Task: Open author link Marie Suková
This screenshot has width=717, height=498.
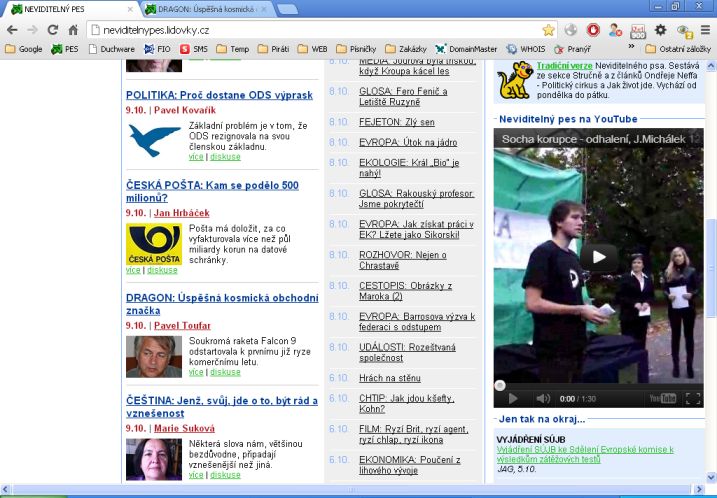Action: click(184, 428)
